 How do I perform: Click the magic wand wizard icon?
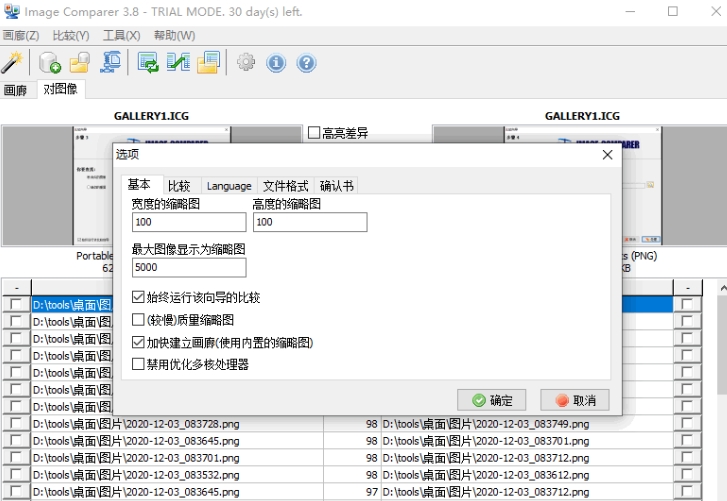point(13,63)
